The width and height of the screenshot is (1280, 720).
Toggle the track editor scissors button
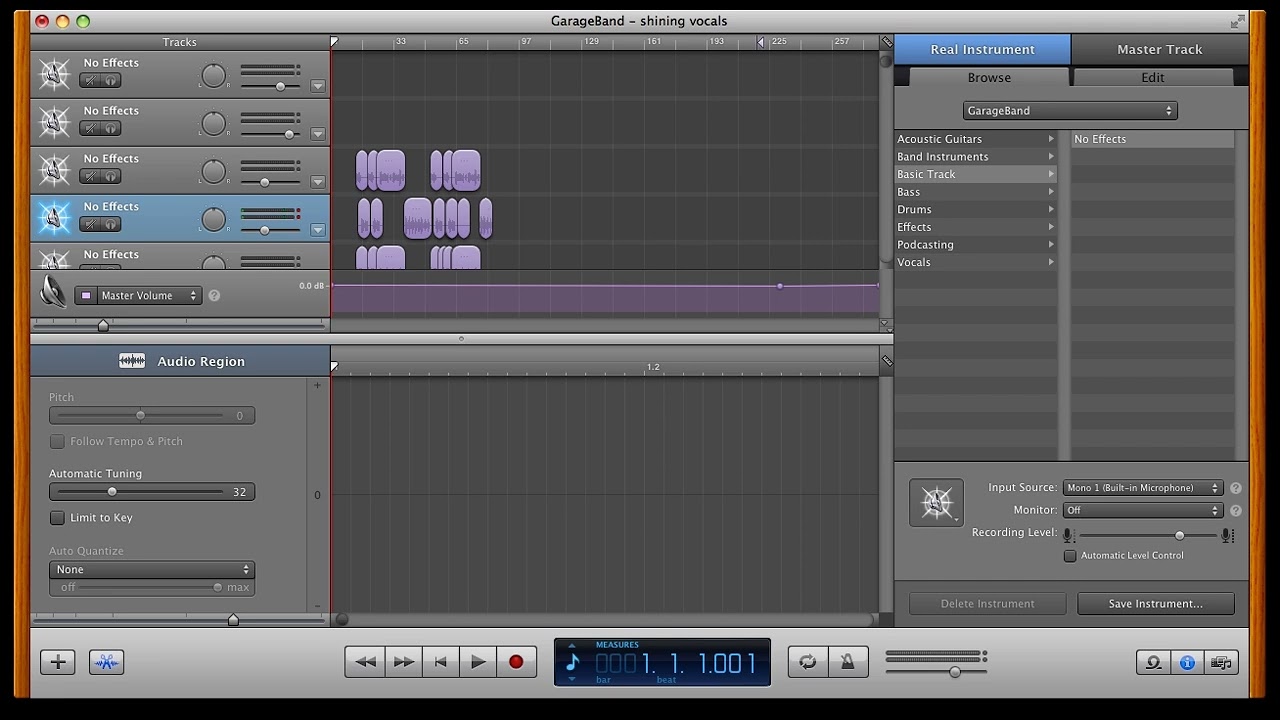pos(107,662)
